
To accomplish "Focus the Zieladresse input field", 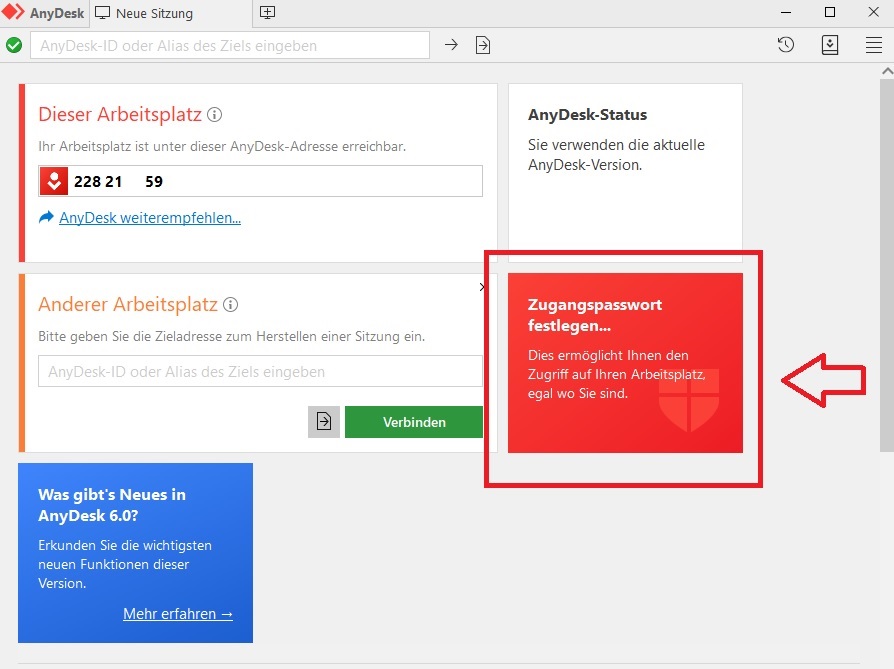I will coord(260,371).
